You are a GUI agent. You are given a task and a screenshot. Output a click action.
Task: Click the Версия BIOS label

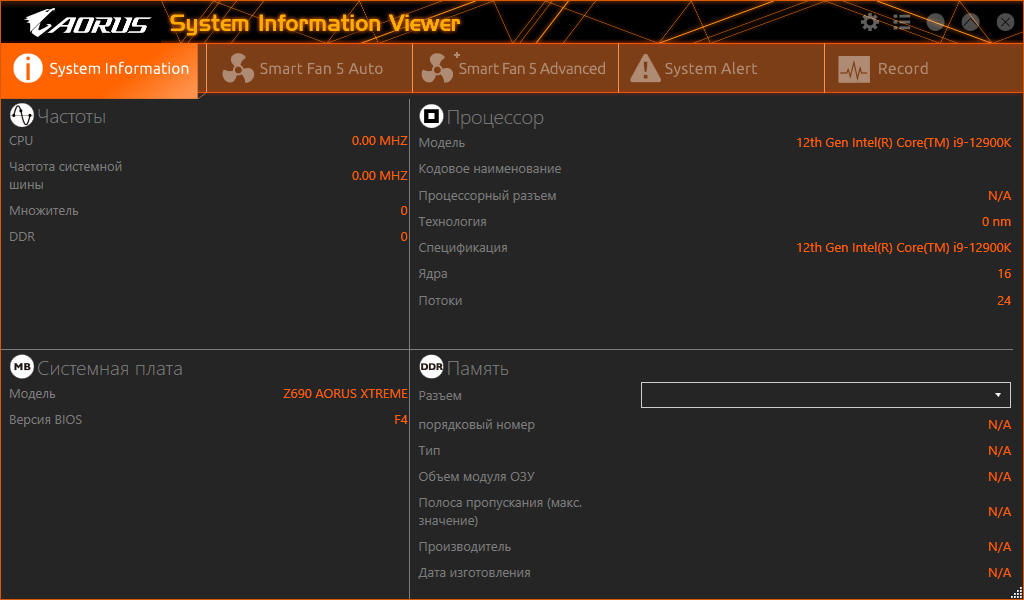click(x=46, y=420)
